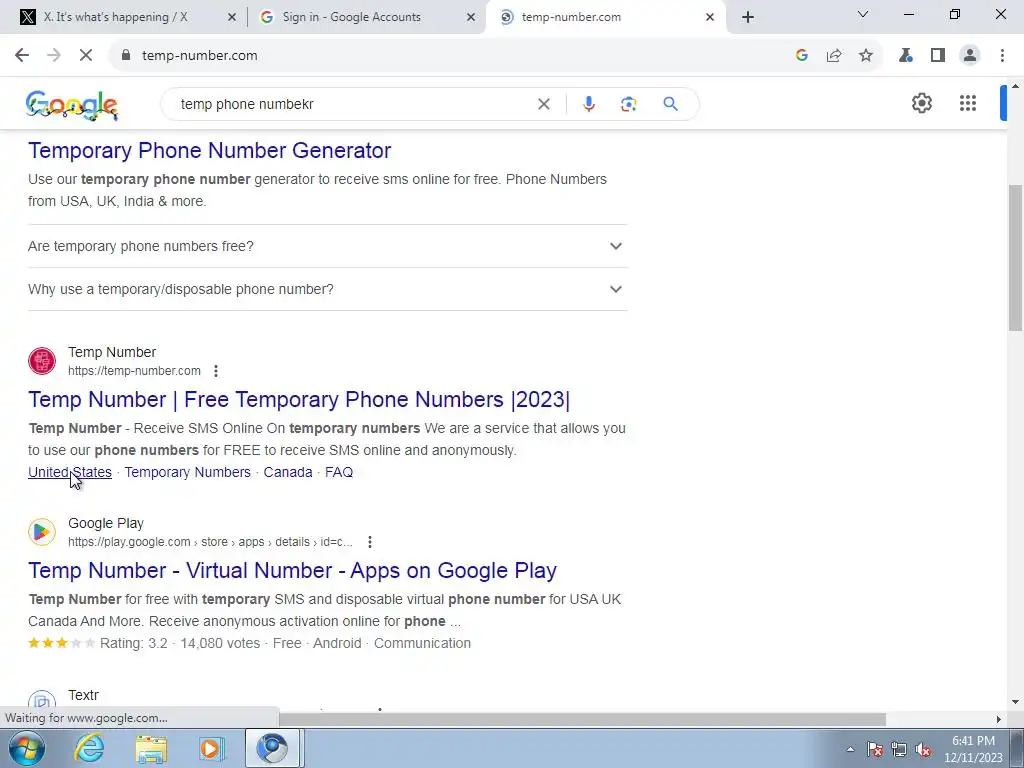Click the horizontal scroll-right arrow

(x=999, y=719)
